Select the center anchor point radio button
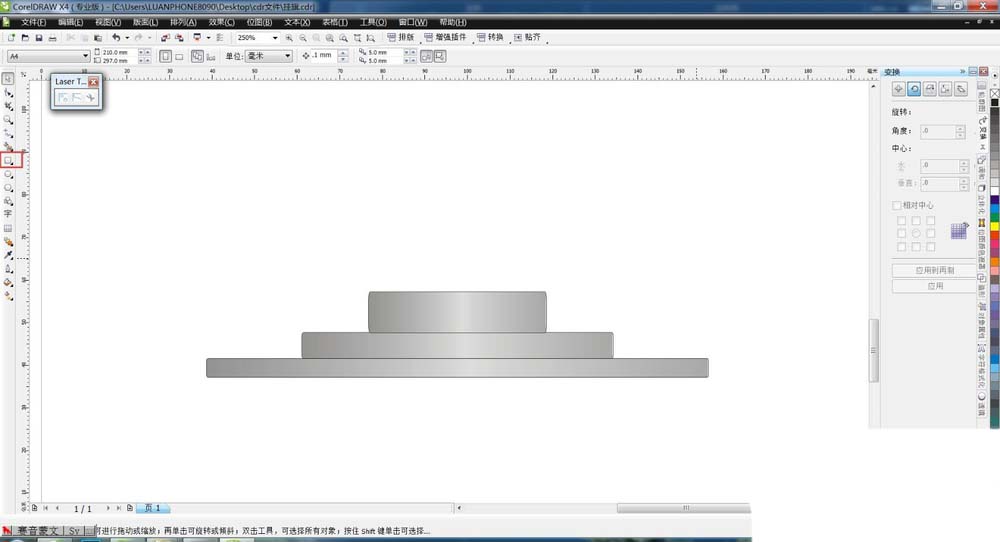 915,233
